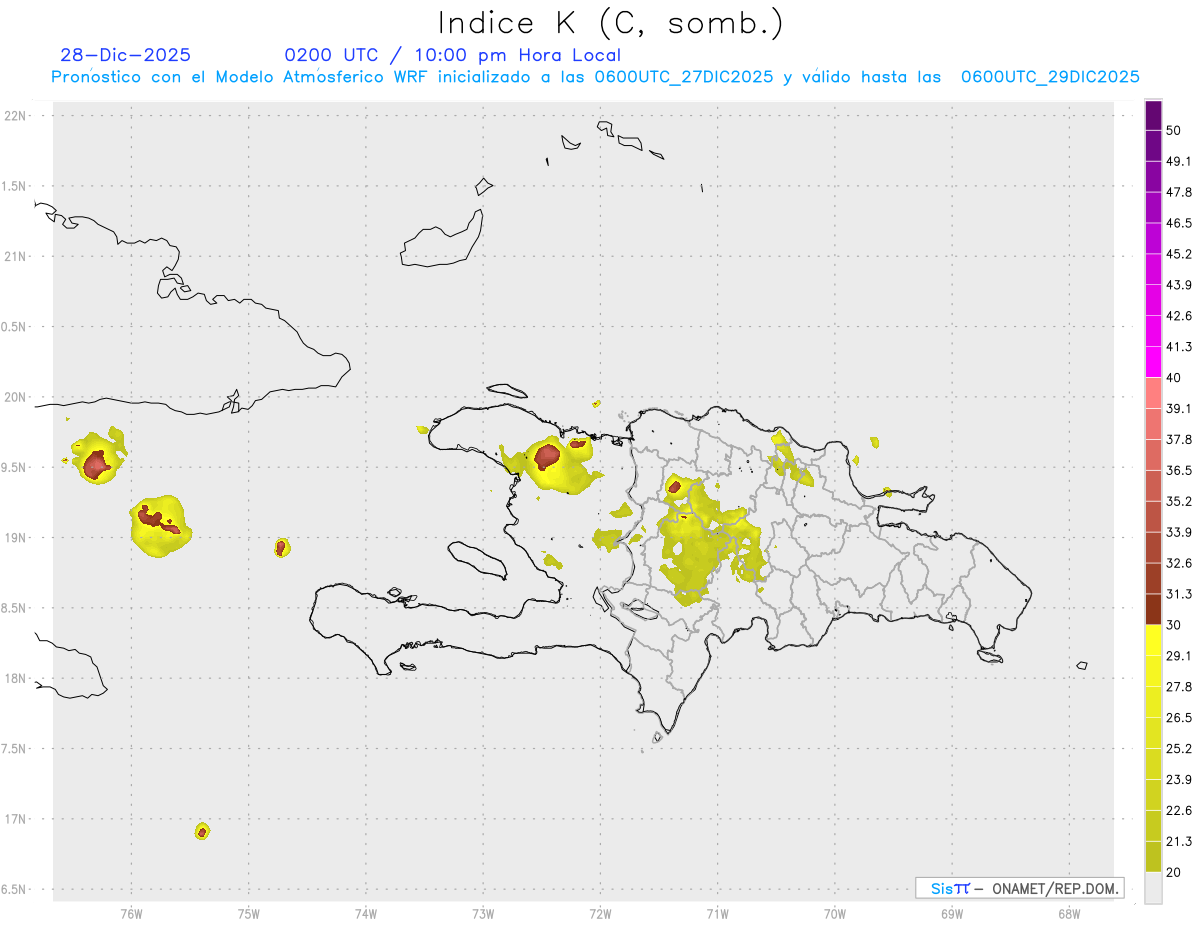Click the map title "Indice K (C, somb.)"

[610, 23]
